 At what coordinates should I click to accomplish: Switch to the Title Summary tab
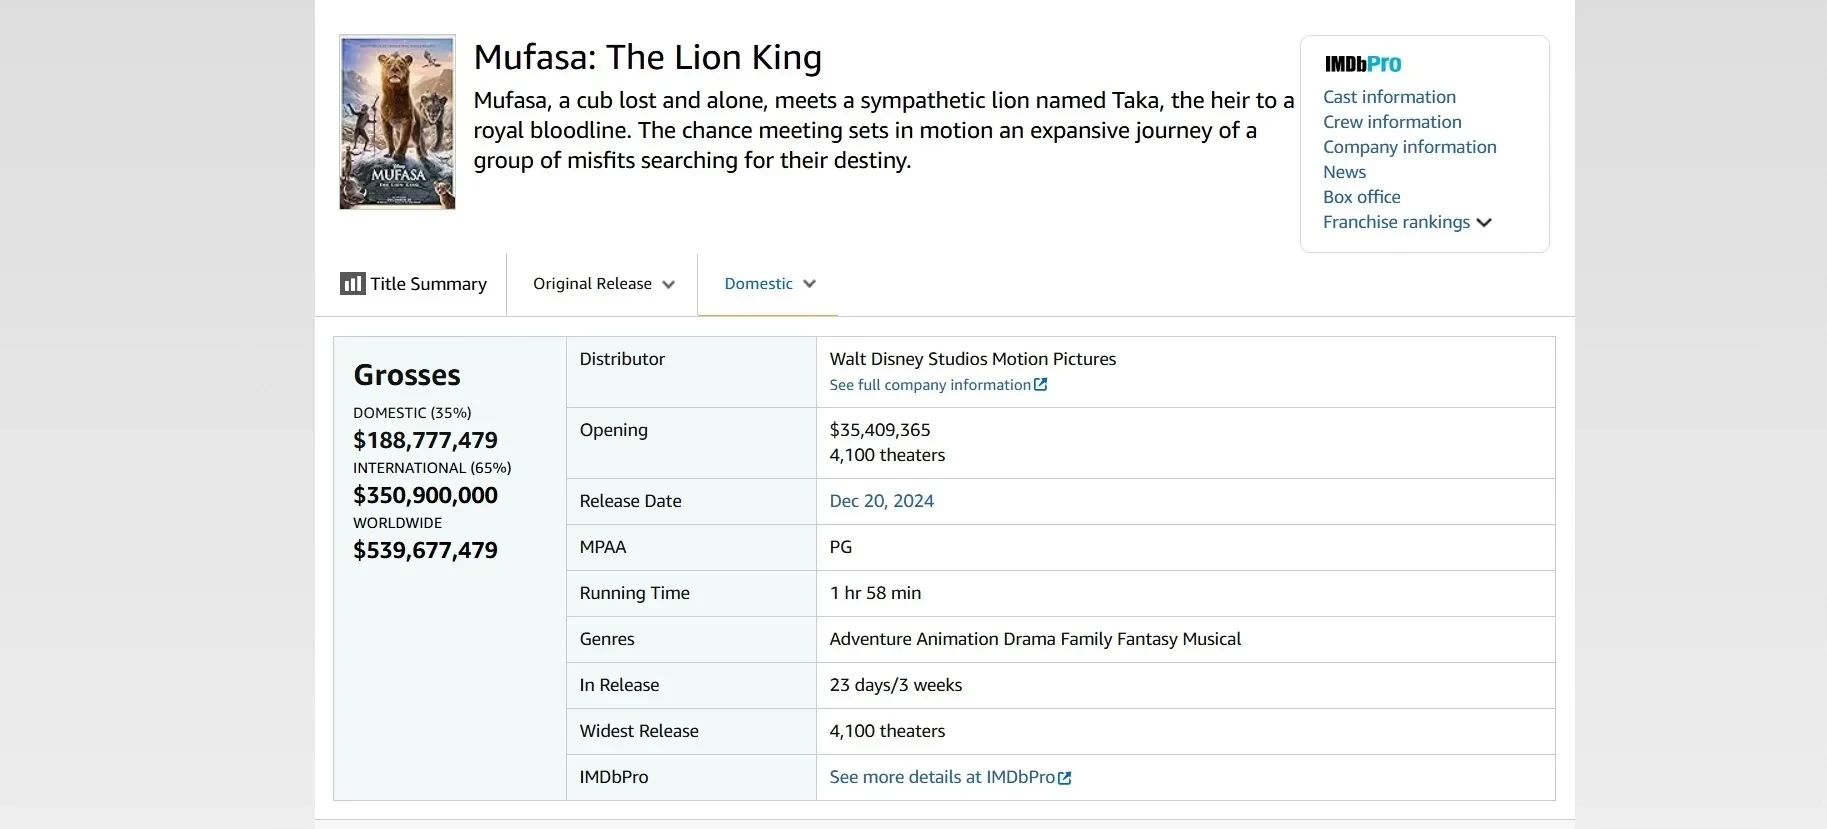428,284
